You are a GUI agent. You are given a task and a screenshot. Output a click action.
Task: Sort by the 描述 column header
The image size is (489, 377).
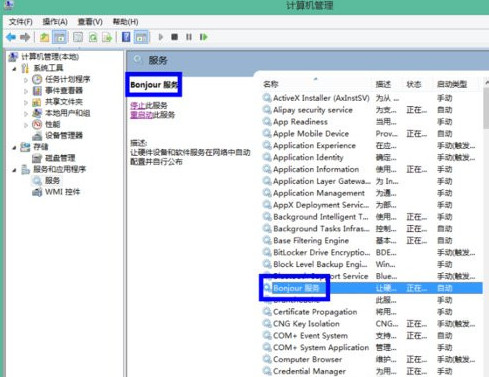click(x=383, y=84)
